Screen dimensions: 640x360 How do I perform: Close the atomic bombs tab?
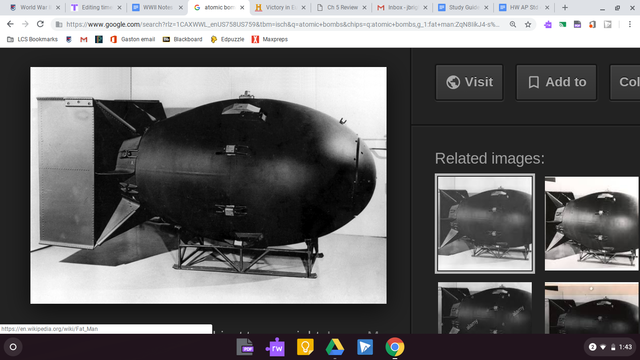coord(242,7)
